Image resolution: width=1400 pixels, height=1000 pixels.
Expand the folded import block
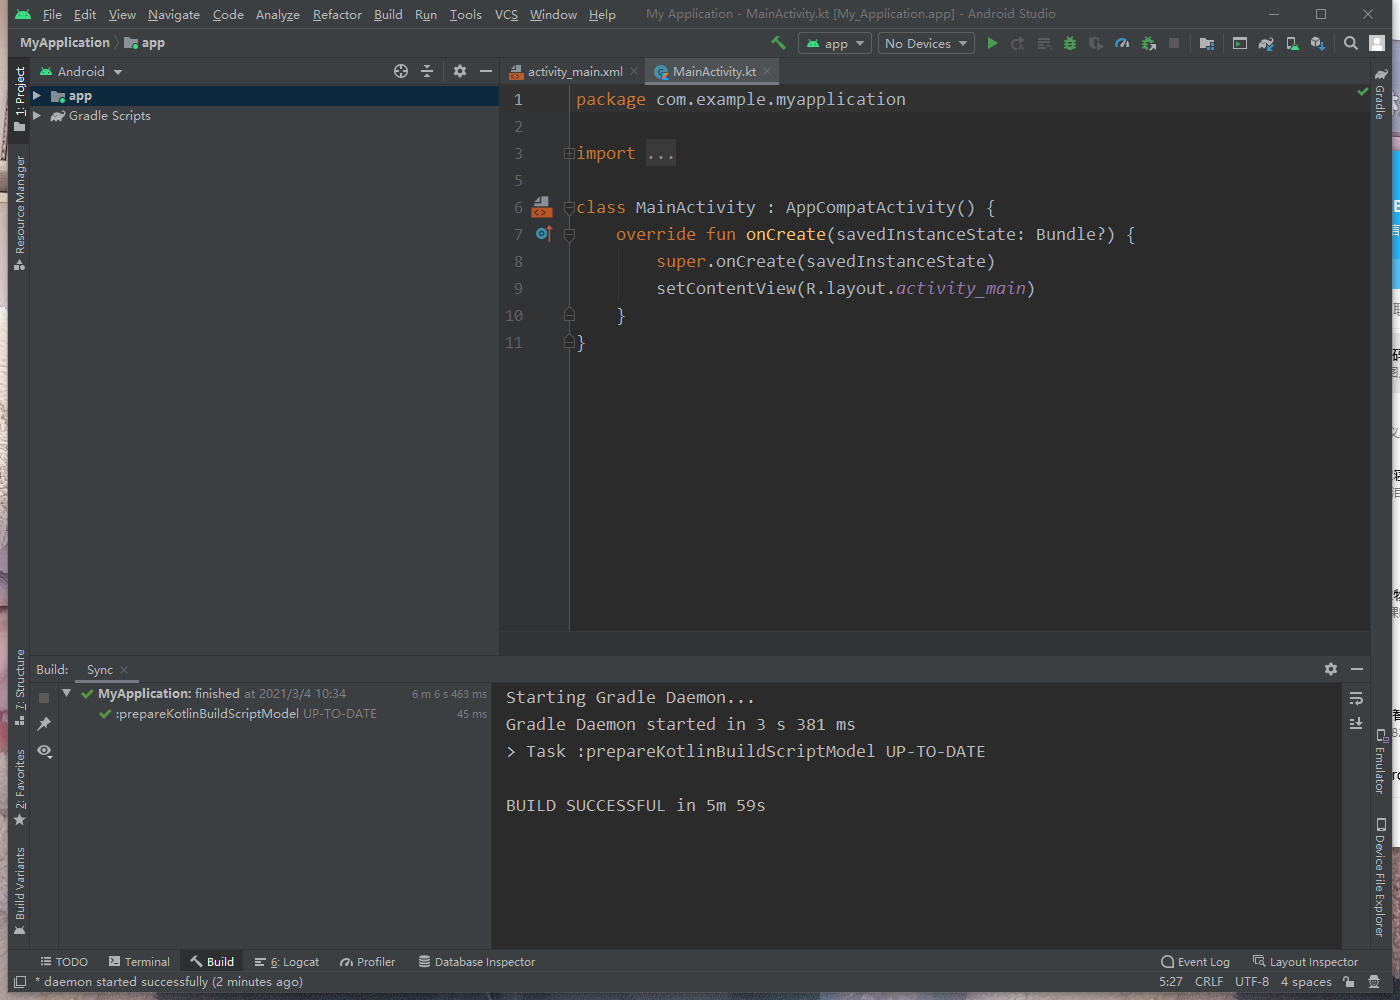point(569,153)
